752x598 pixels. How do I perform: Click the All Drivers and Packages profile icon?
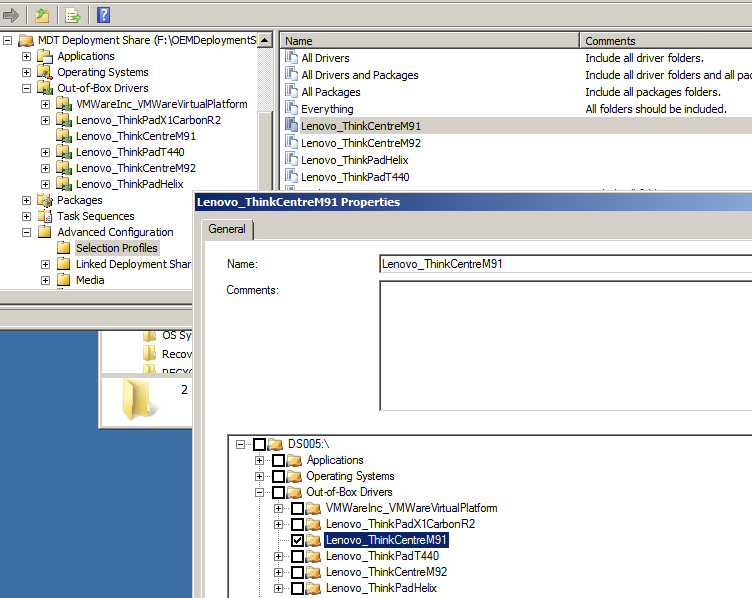click(x=291, y=74)
